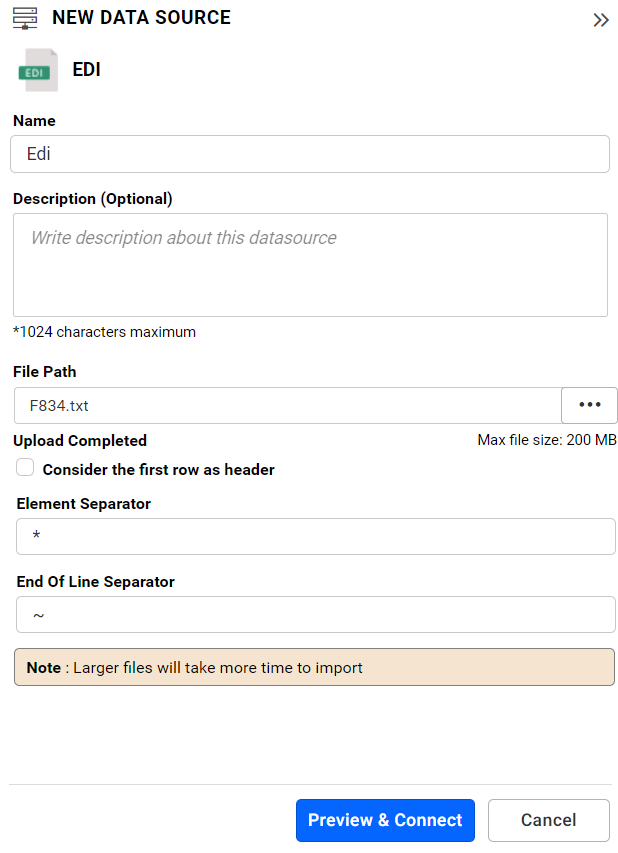
Task: Click the Max file size label
Action: point(547,440)
